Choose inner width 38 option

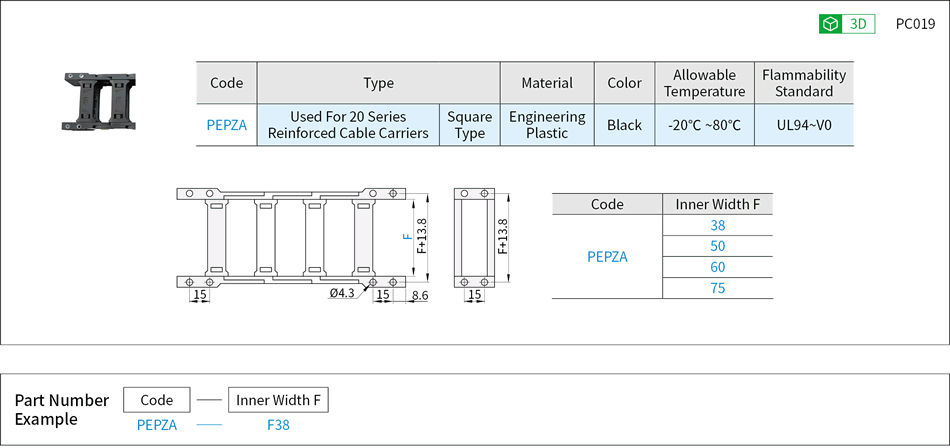coord(717,226)
